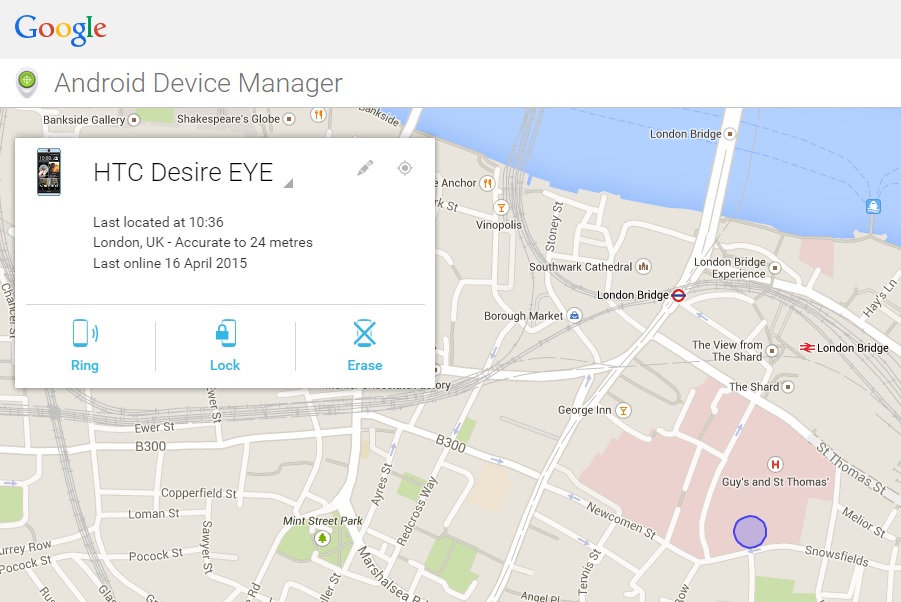Click the Erase phone icon
This screenshot has height=602, width=901.
click(x=364, y=333)
